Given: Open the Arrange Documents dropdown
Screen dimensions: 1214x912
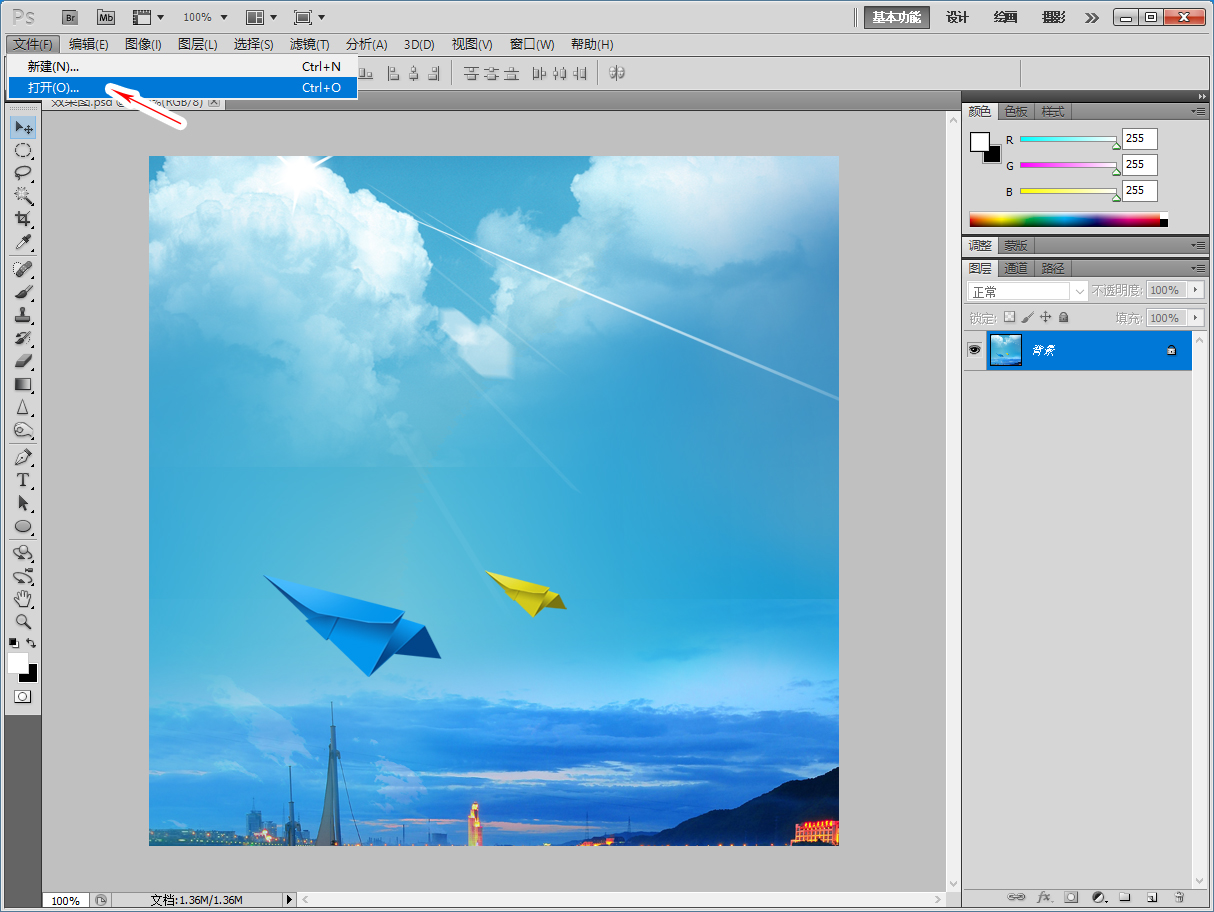Looking at the screenshot, I should coord(261,17).
